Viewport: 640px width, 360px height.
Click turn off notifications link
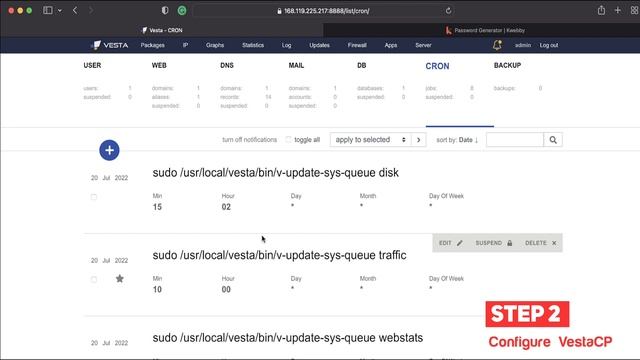tap(249, 140)
